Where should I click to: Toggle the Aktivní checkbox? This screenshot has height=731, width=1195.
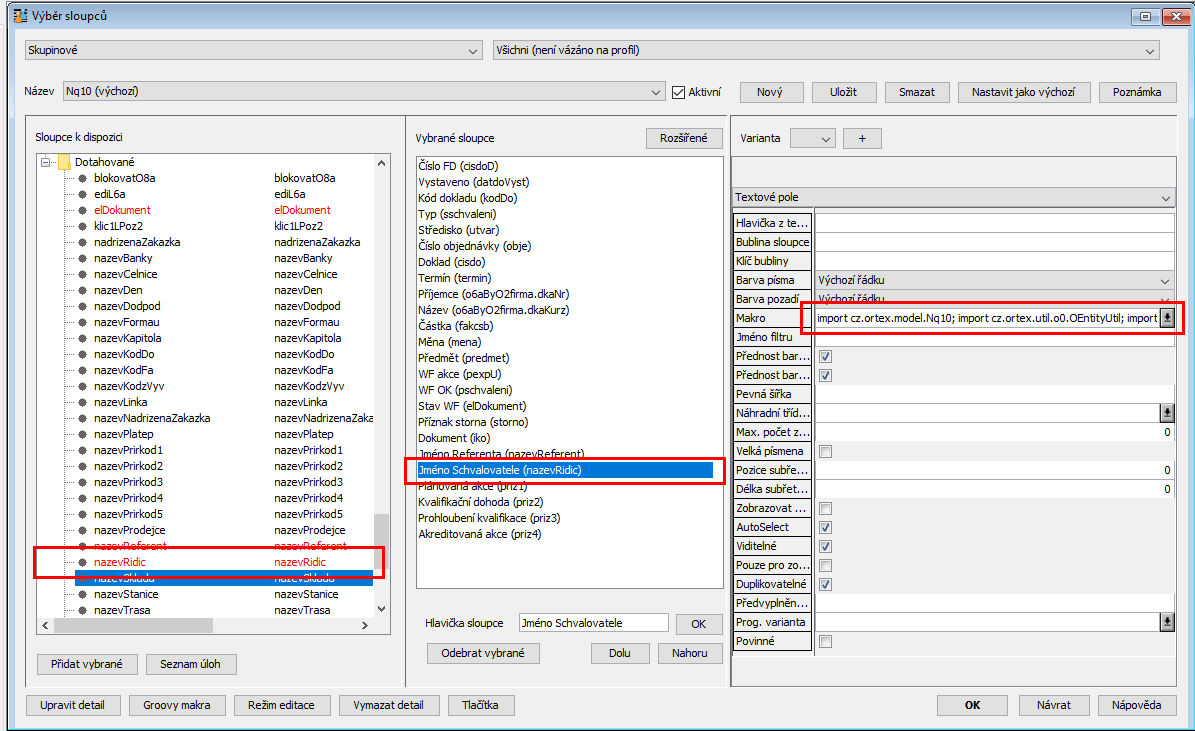click(x=679, y=92)
